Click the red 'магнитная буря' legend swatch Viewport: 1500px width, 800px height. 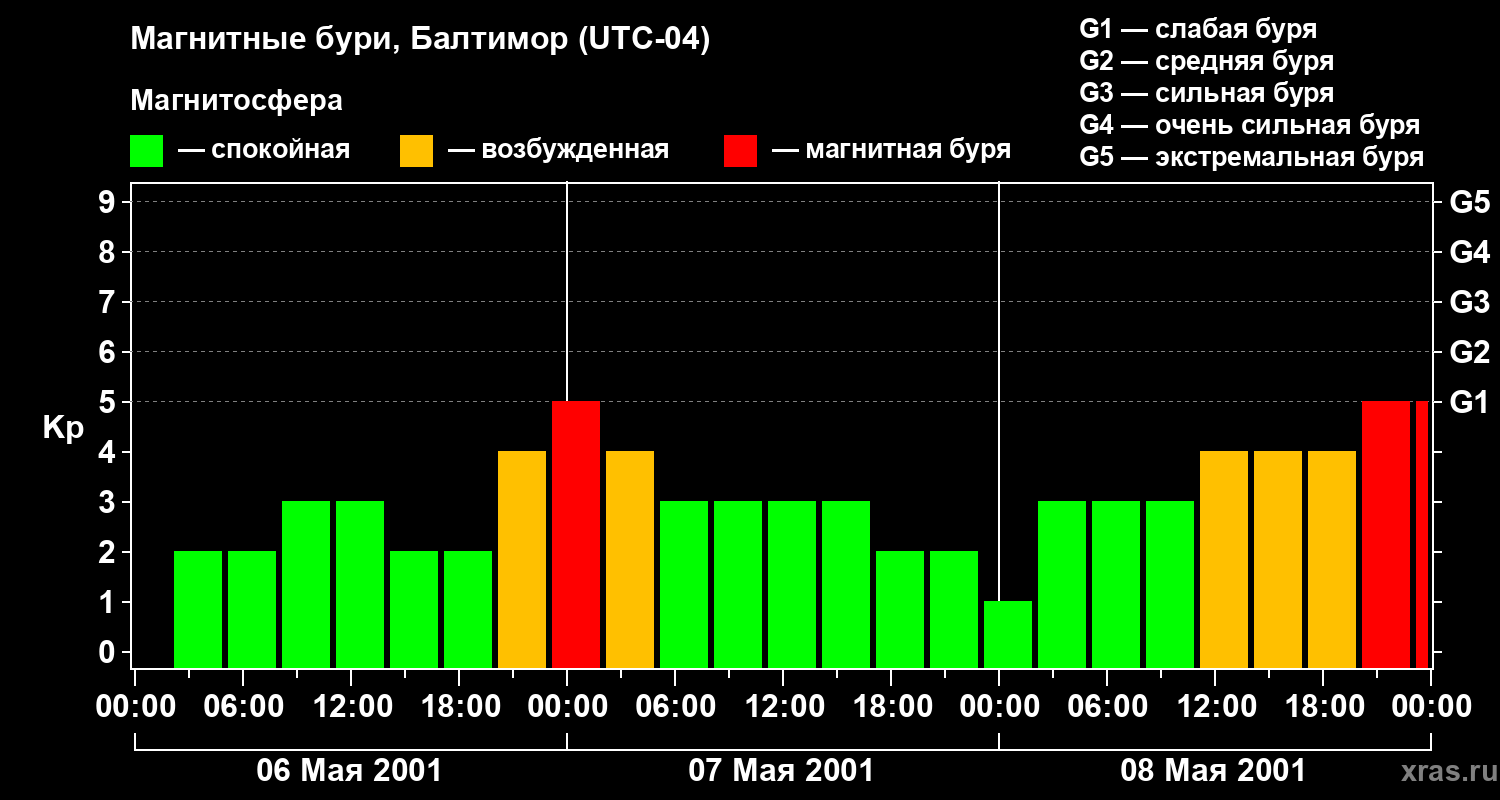tap(740, 151)
